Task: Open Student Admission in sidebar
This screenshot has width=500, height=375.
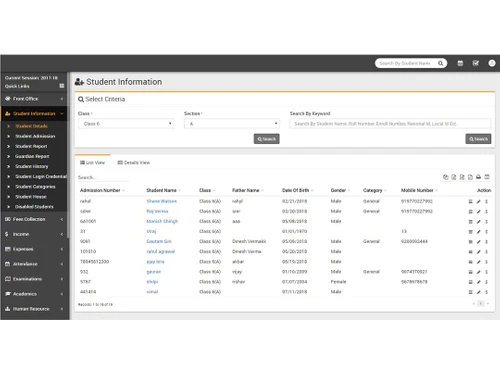Action: (35, 136)
